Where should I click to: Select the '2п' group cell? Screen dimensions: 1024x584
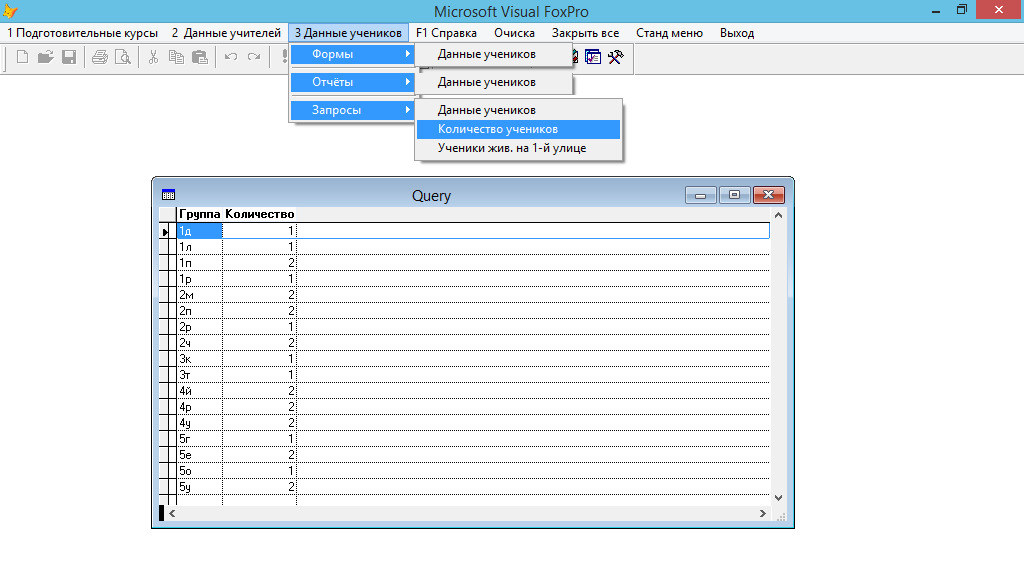point(200,311)
